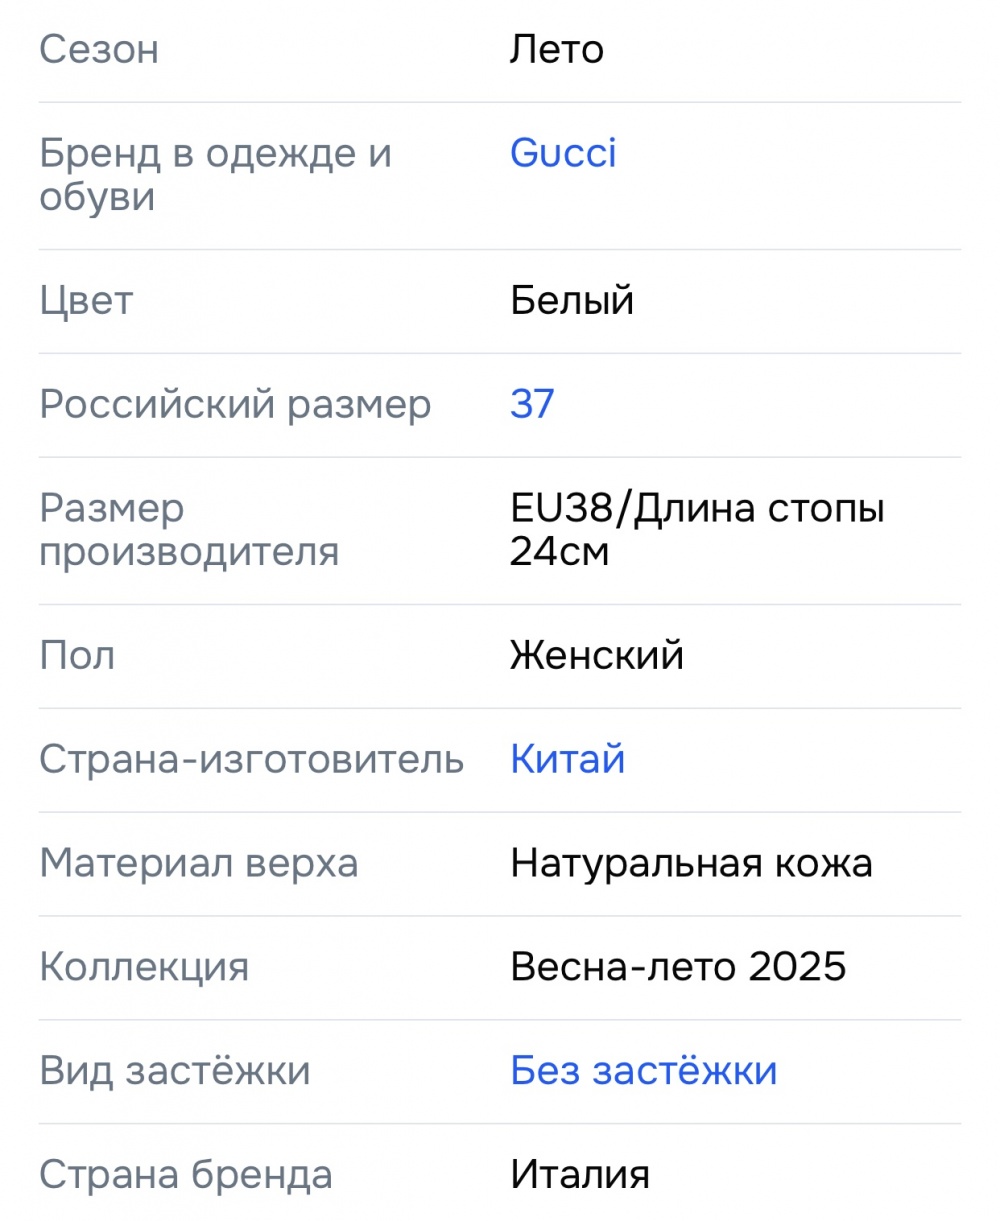Select the Сезон label
The image size is (1000, 1221).
[x=99, y=49]
